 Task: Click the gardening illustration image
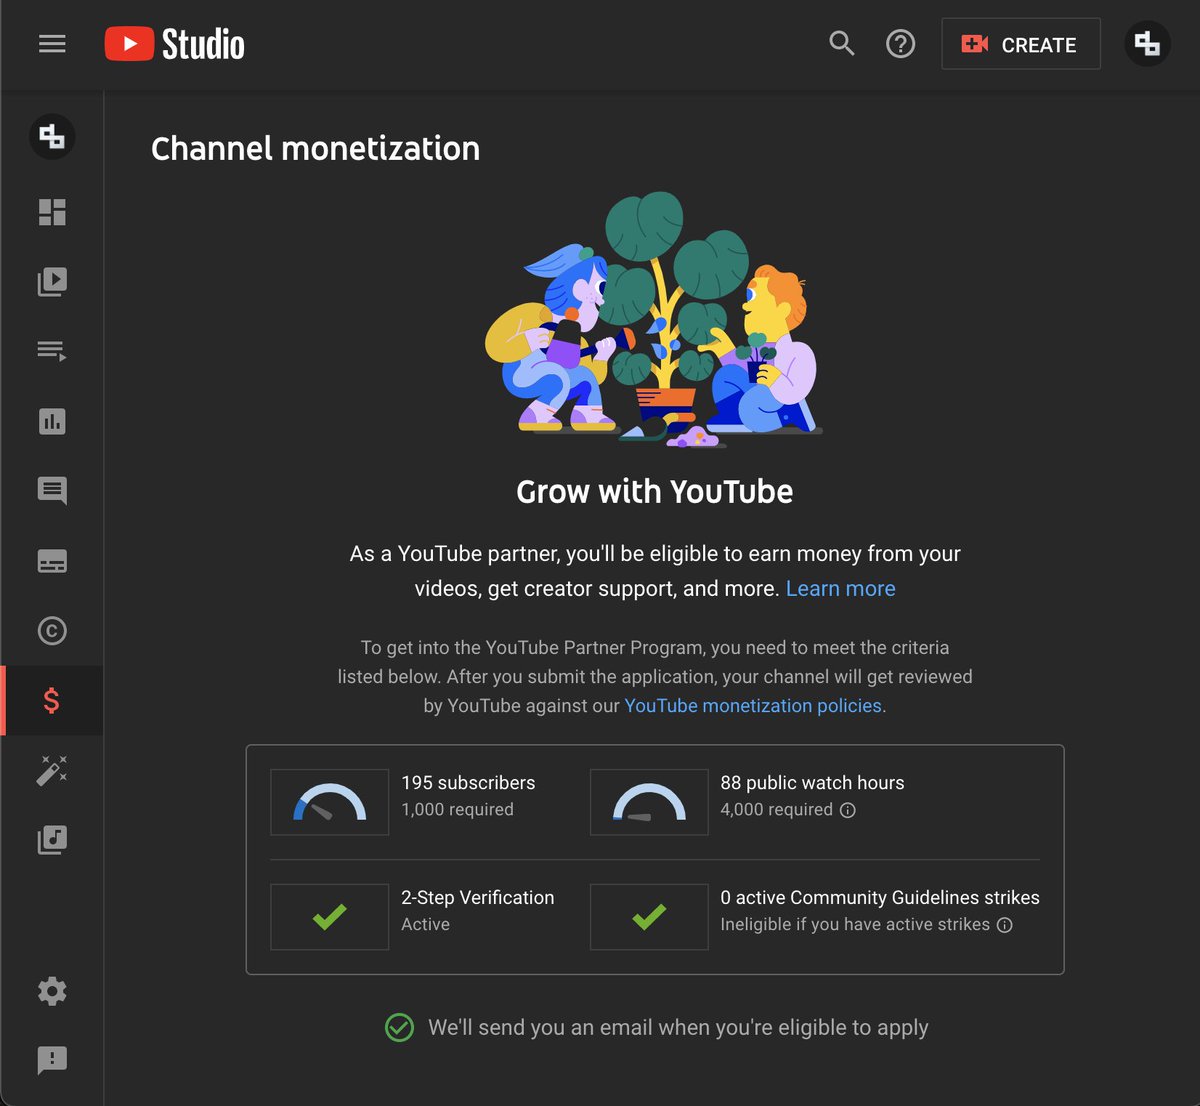tap(654, 320)
